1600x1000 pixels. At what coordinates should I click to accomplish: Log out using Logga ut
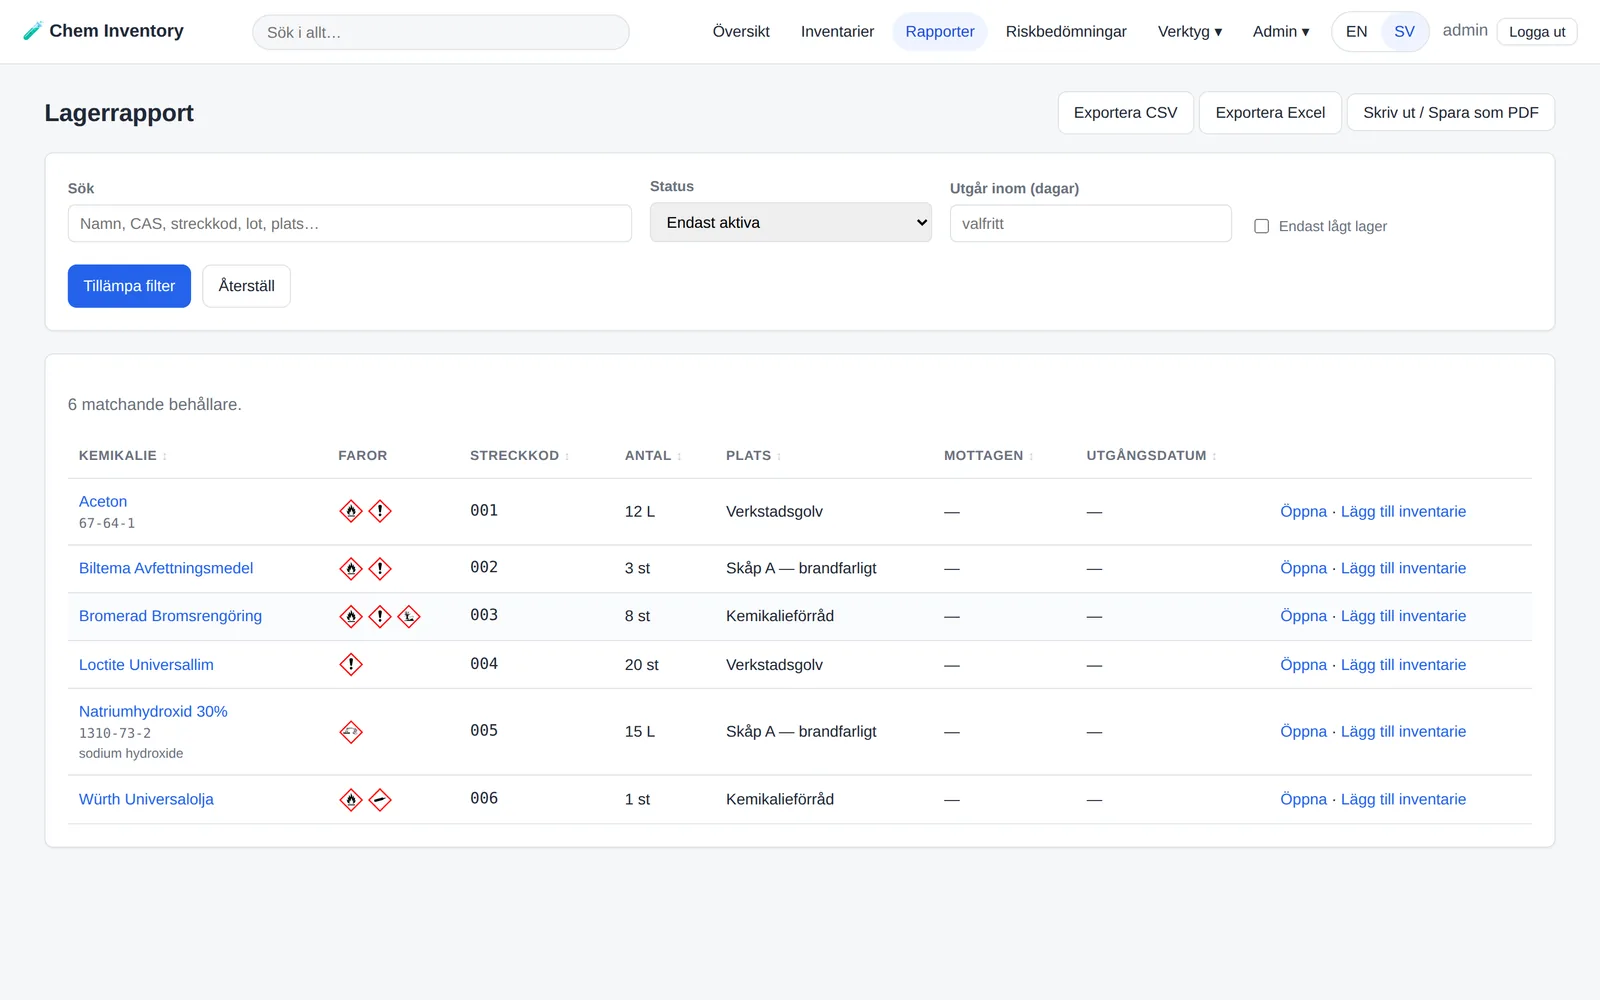click(1537, 32)
